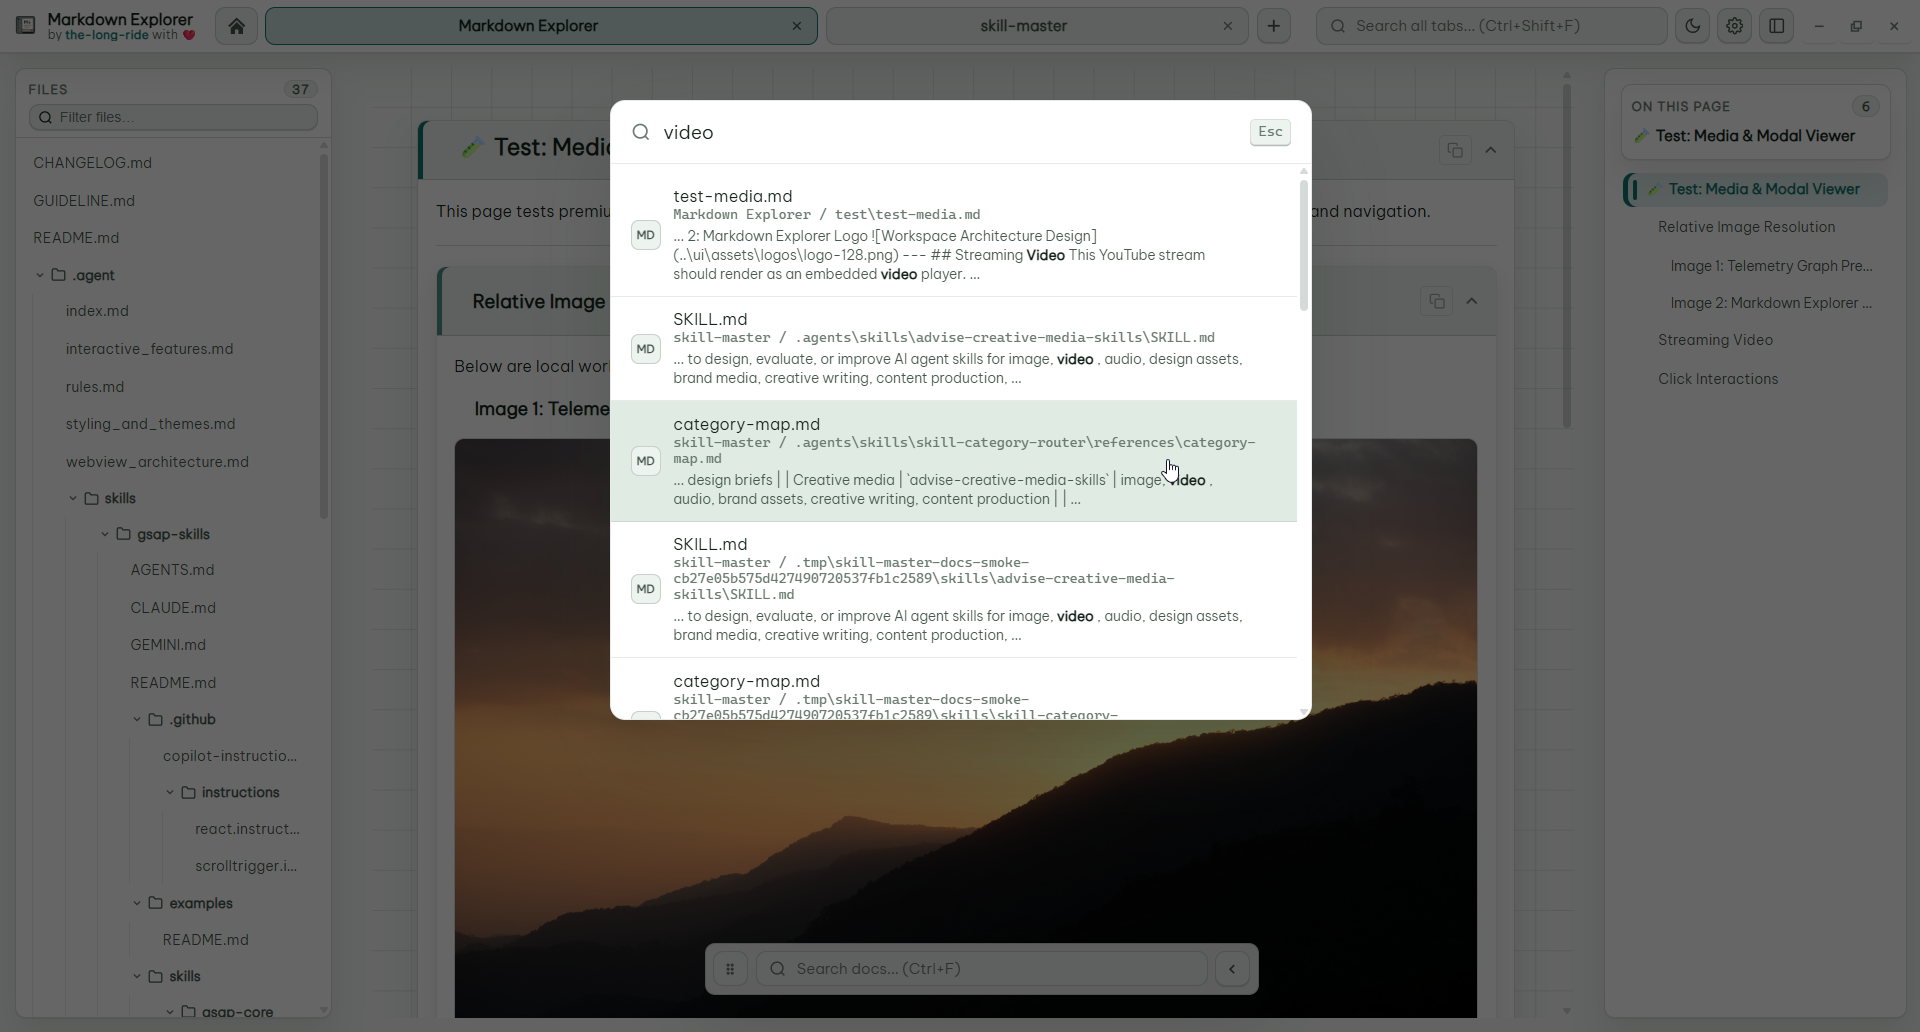Image resolution: width=1920 pixels, height=1032 pixels.
Task: Open GEMINI.md file
Action: pyautogui.click(x=168, y=645)
